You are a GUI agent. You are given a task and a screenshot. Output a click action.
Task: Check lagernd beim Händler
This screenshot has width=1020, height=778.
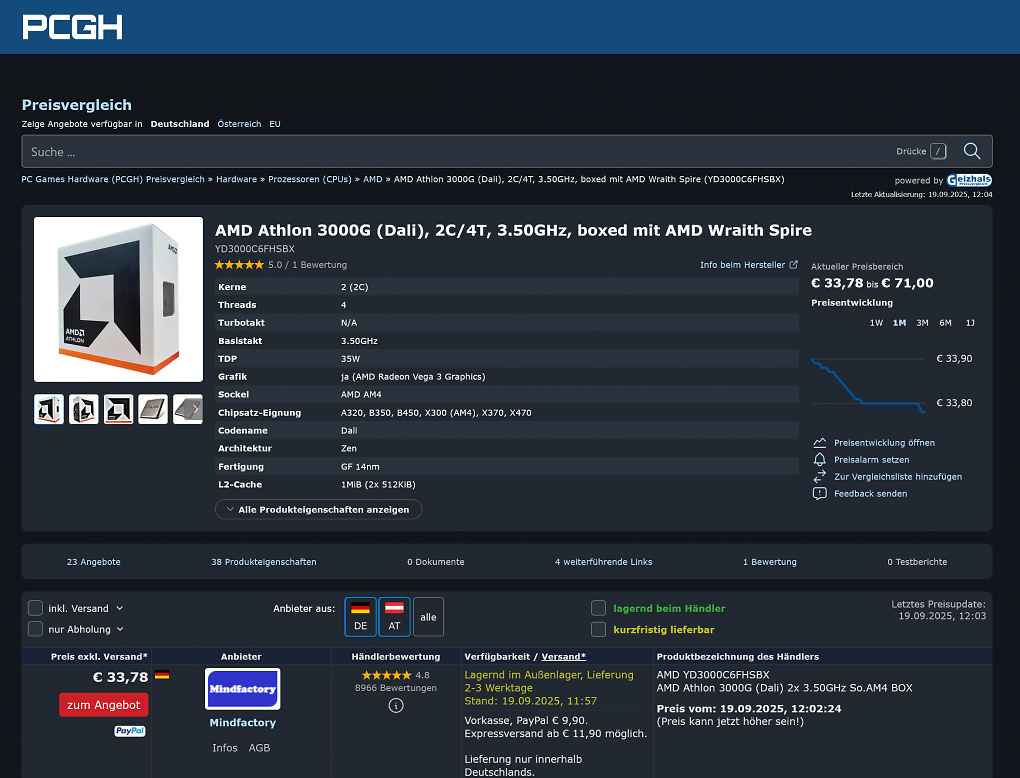(598, 608)
